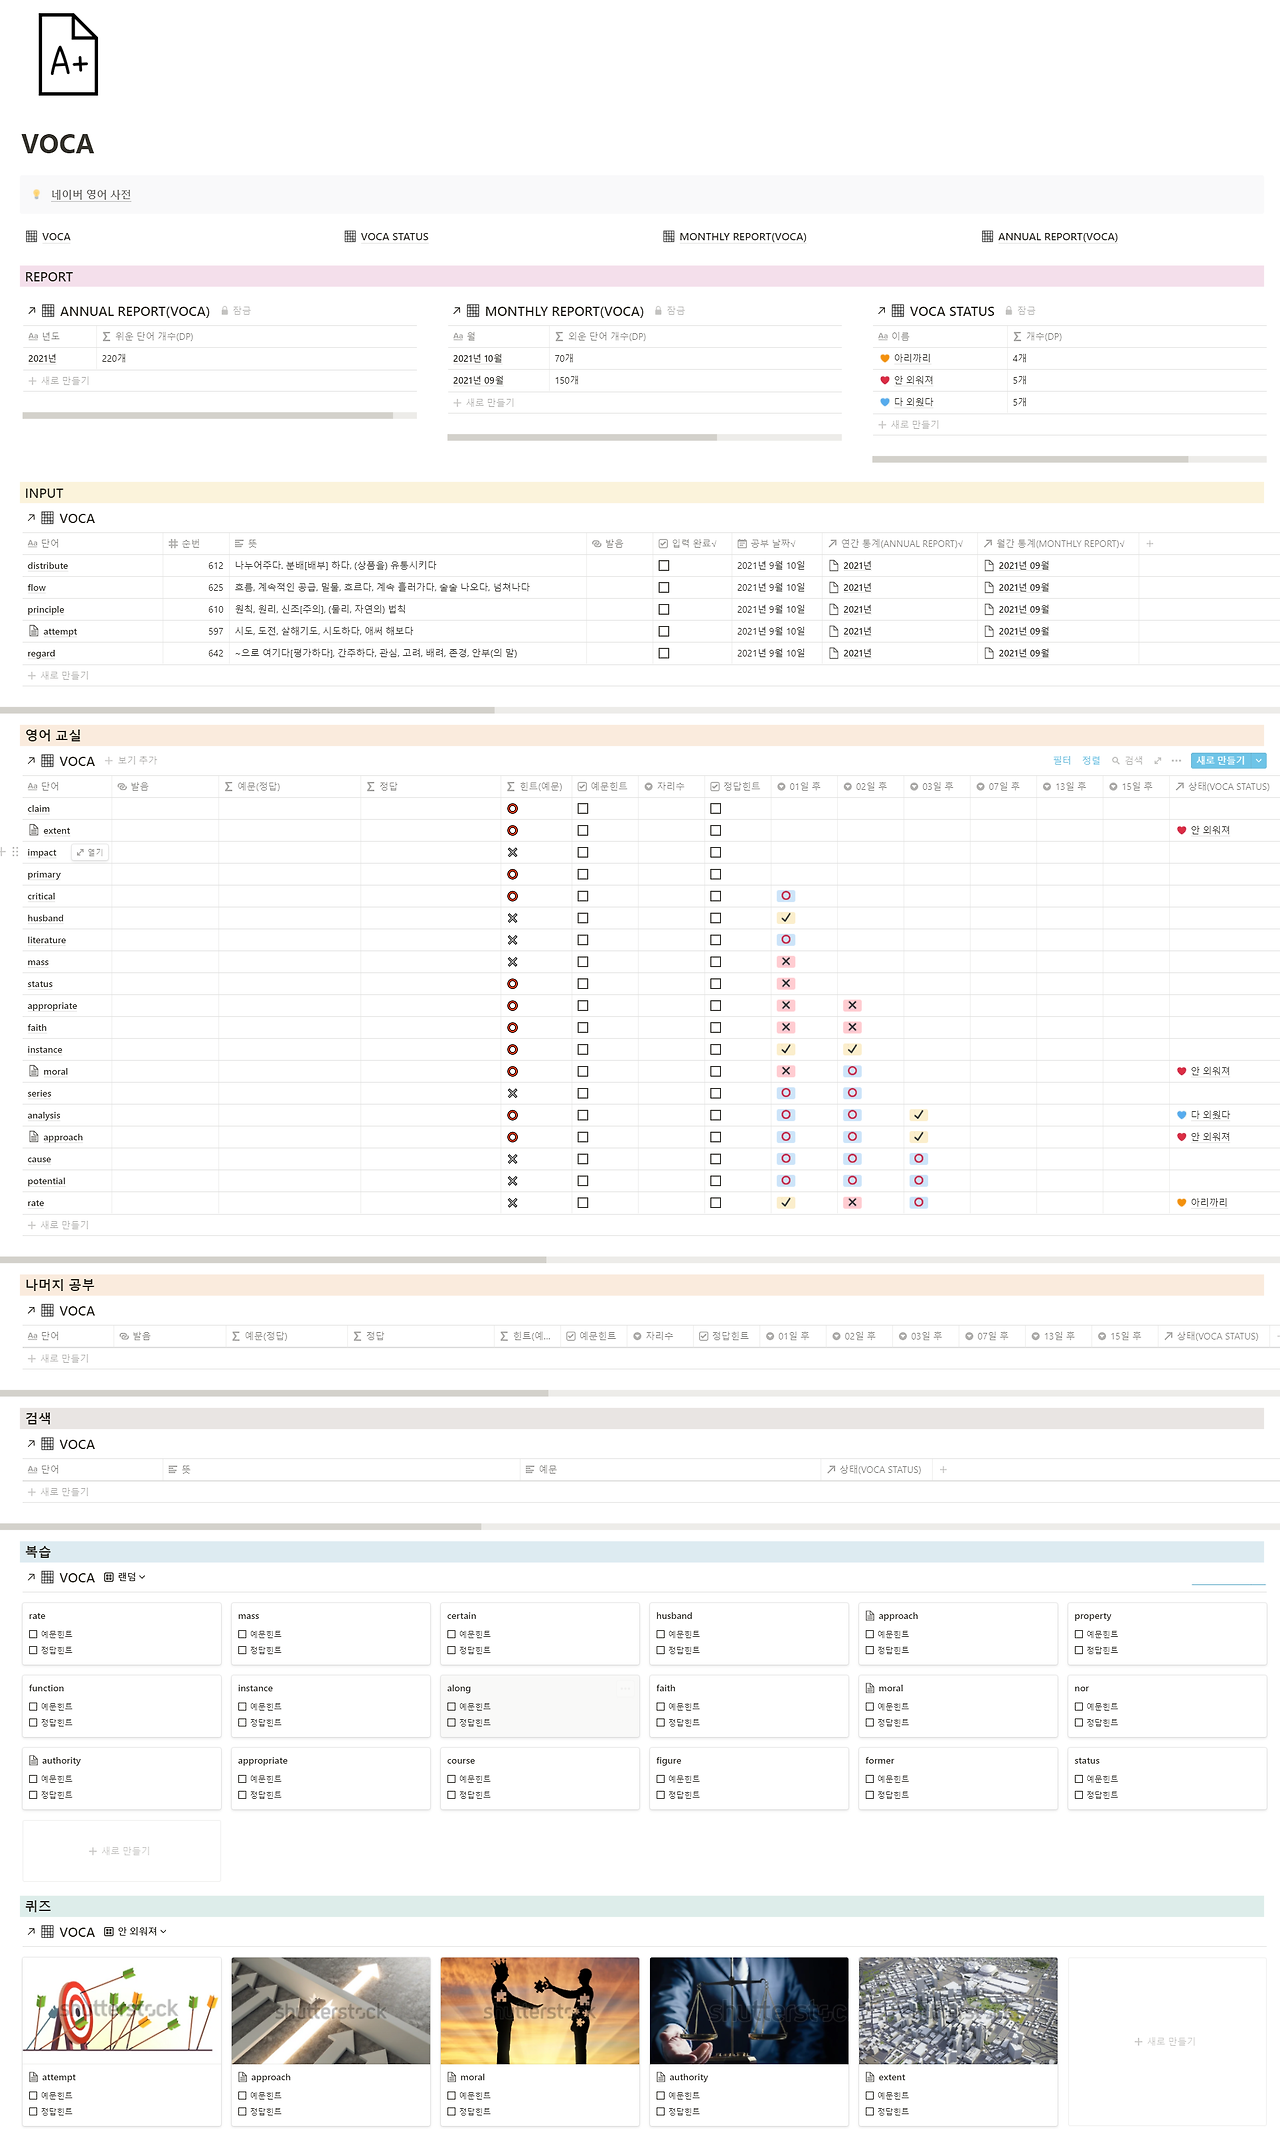Image resolution: width=1280 pixels, height=2140 pixels.
Task: Click the horizontal scrollbar under VOCA STATUS table
Action: [1030, 459]
